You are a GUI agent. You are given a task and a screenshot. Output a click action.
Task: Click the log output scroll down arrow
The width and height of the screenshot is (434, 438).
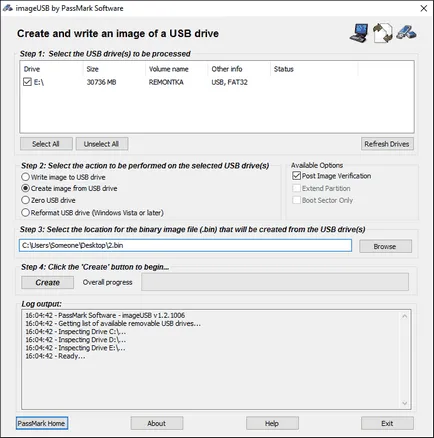[405, 403]
